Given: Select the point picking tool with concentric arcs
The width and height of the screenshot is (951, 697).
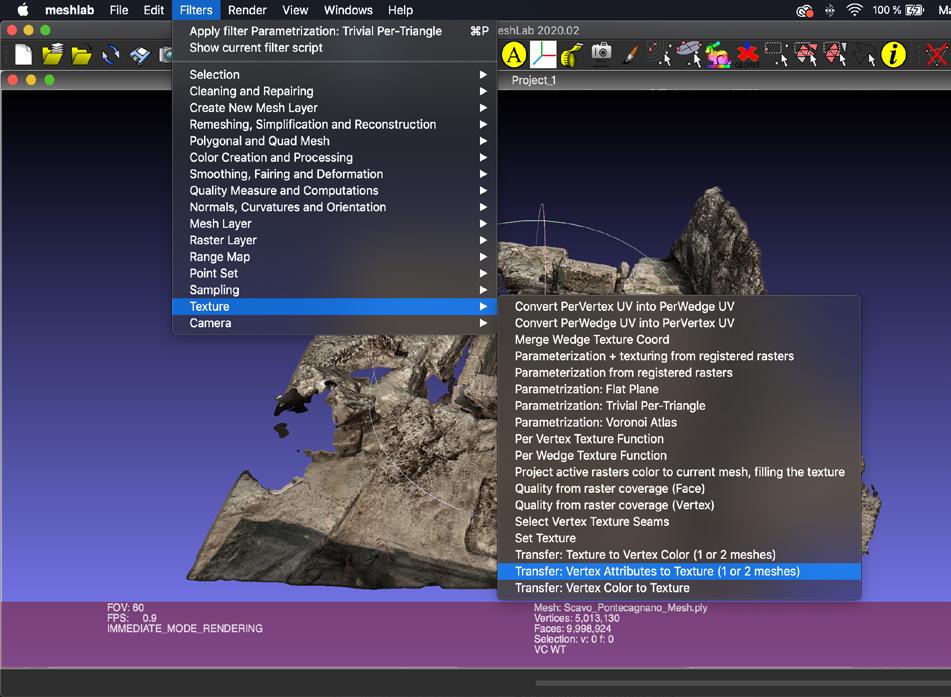Looking at the screenshot, I should coord(659,54).
